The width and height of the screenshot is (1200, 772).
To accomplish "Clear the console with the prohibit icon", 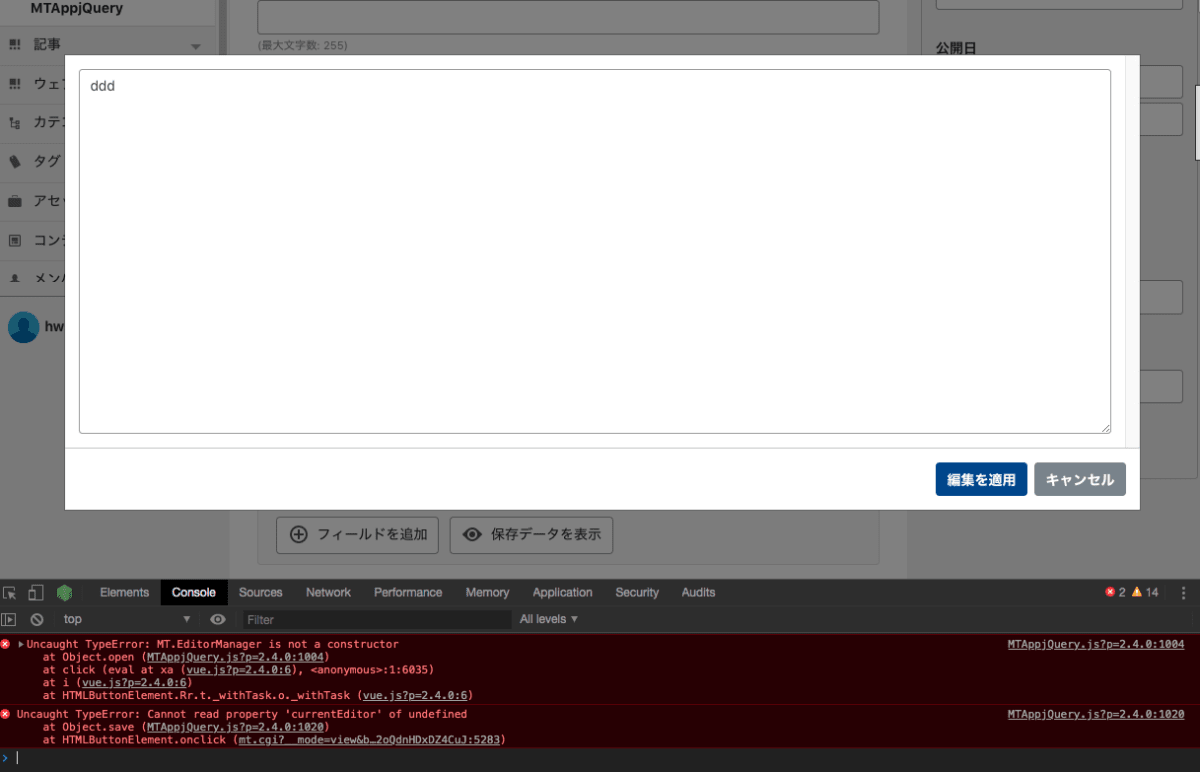I will 37,619.
